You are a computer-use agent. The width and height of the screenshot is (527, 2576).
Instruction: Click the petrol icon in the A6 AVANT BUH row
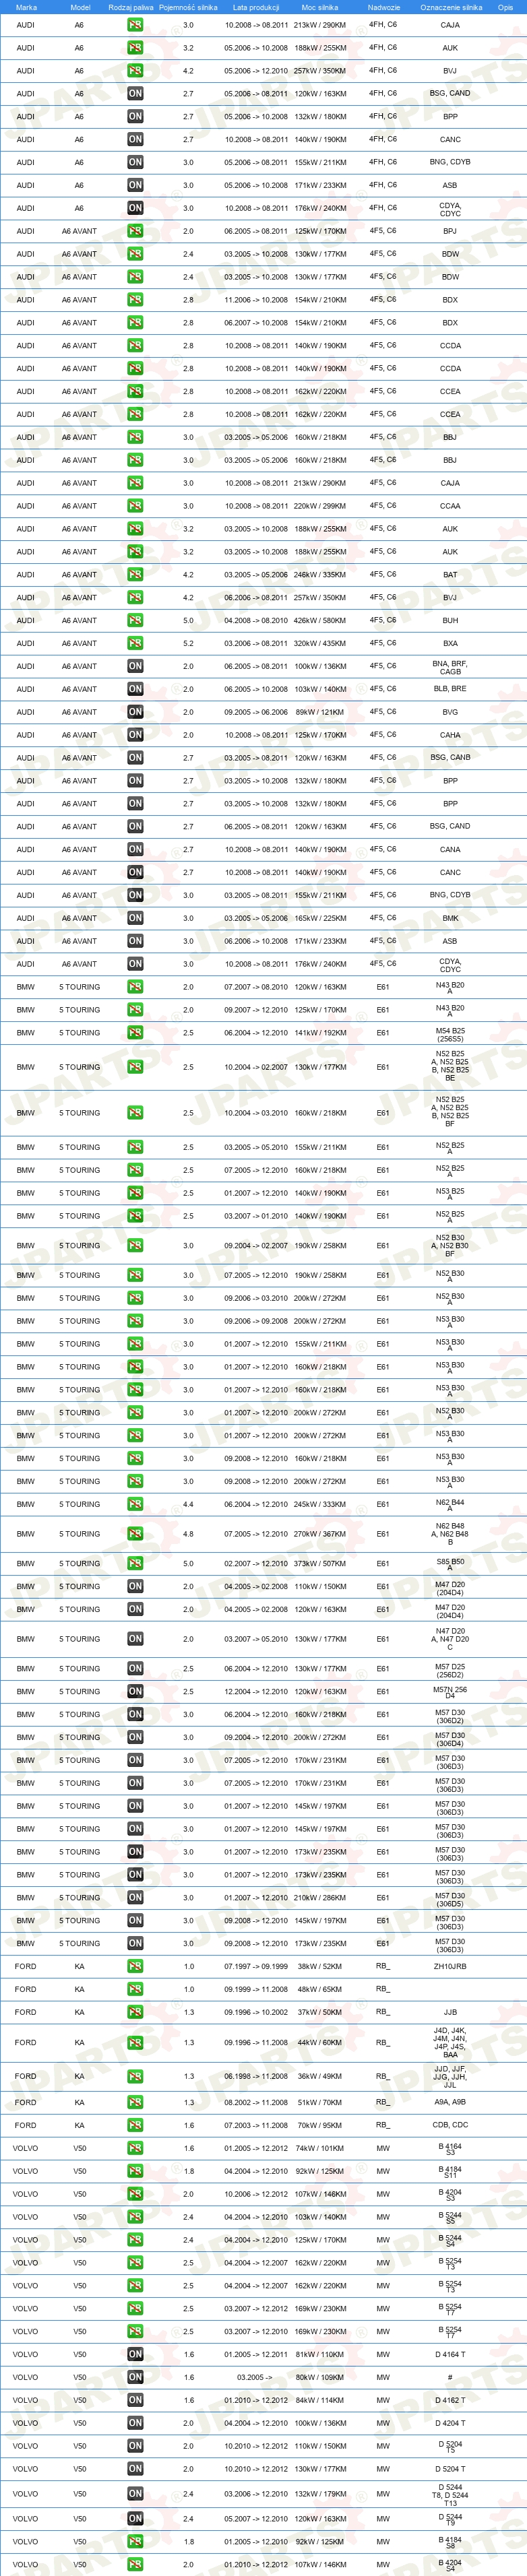coord(135,620)
